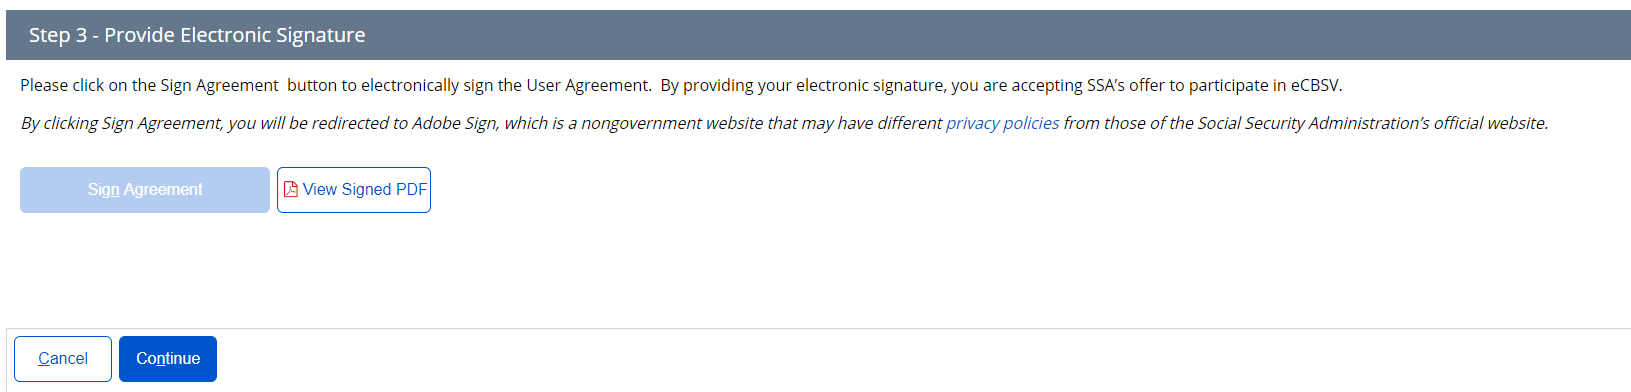
Task: Click the 'electronic signature' phrase in the instructions
Action: (870, 85)
